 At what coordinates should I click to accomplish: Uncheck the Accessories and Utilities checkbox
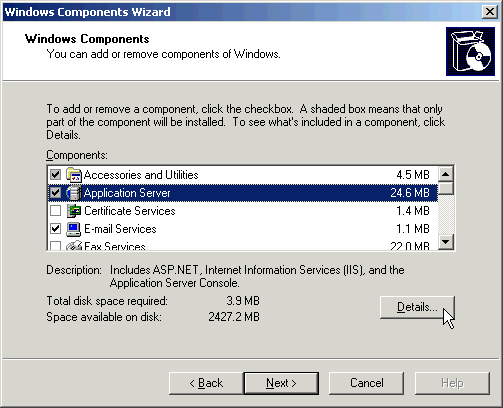coord(55,175)
